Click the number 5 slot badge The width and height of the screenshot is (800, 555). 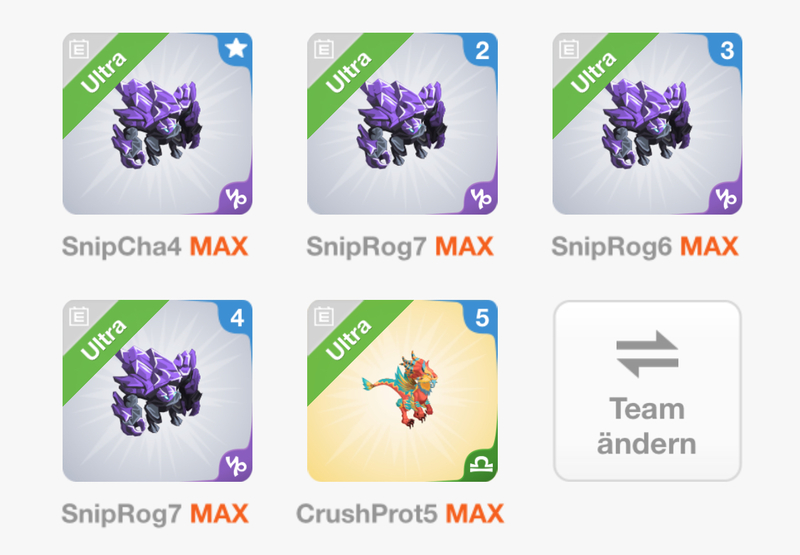(x=482, y=318)
